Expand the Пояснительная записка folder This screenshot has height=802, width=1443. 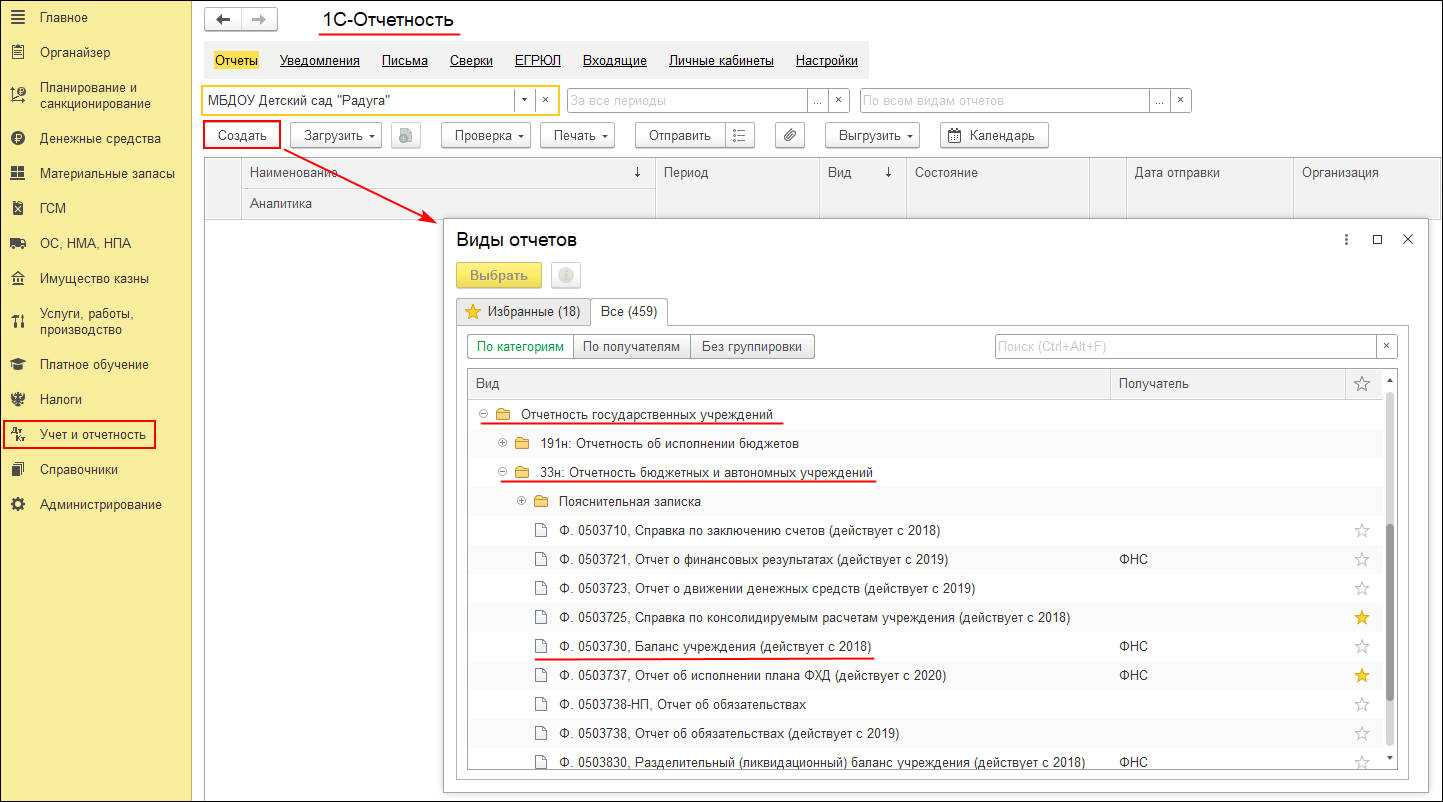(x=522, y=501)
